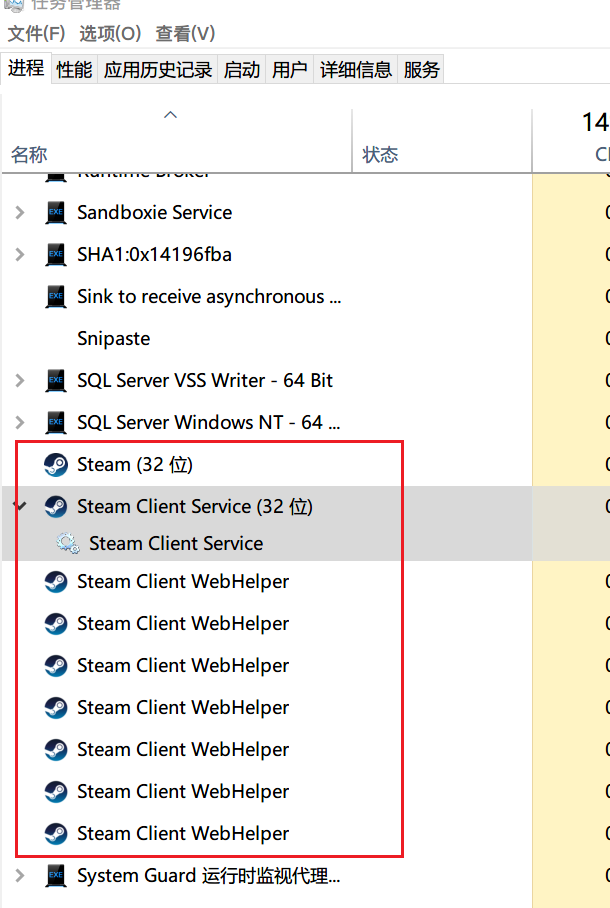This screenshot has width=610, height=908.
Task: Expand the SHA1:0x14196fba process group
Action: (x=20, y=254)
